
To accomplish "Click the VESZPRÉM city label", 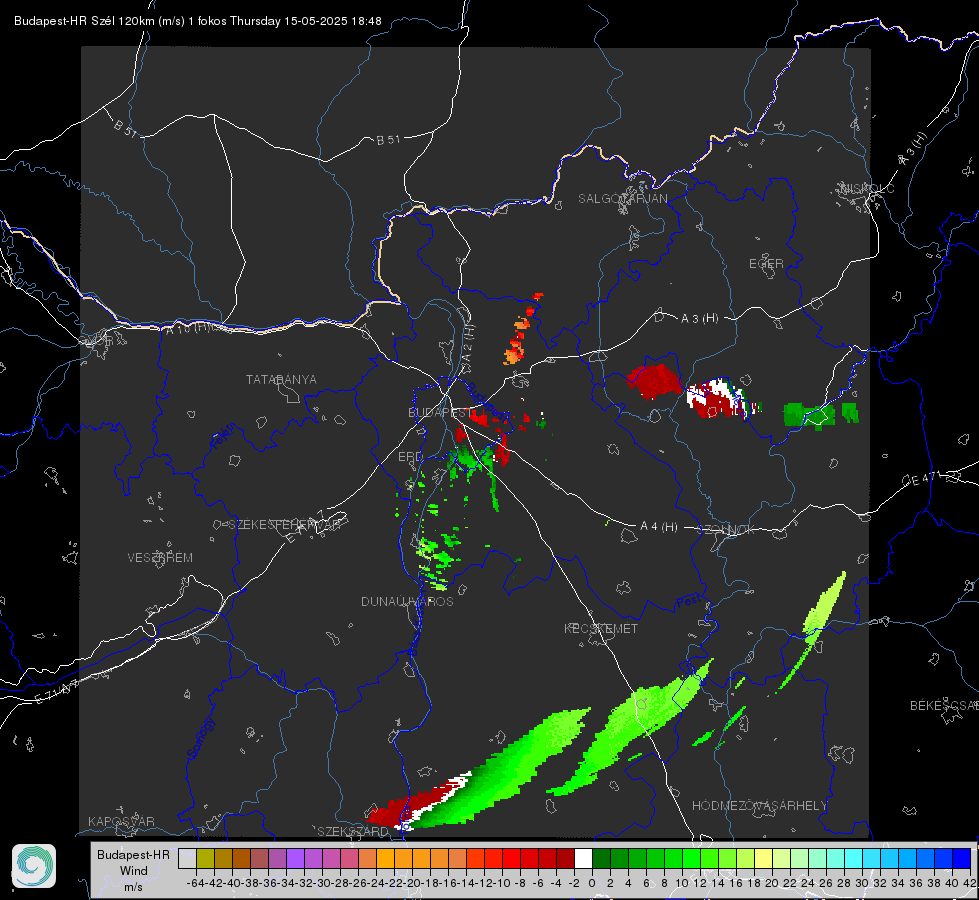I will pos(160,558).
